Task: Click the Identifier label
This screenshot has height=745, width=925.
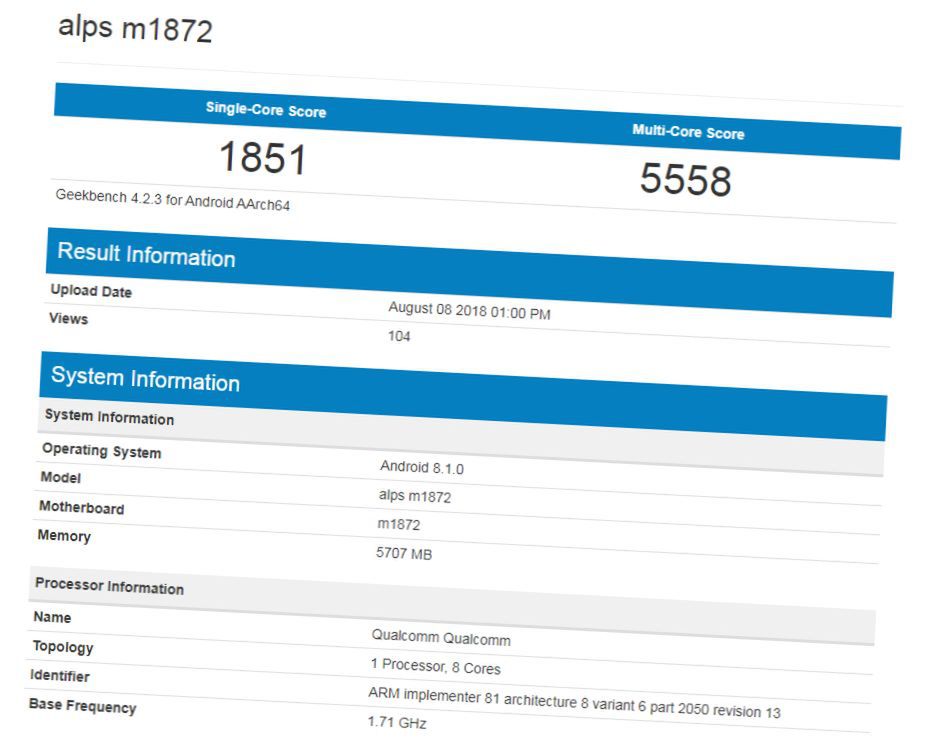Action: [60, 675]
